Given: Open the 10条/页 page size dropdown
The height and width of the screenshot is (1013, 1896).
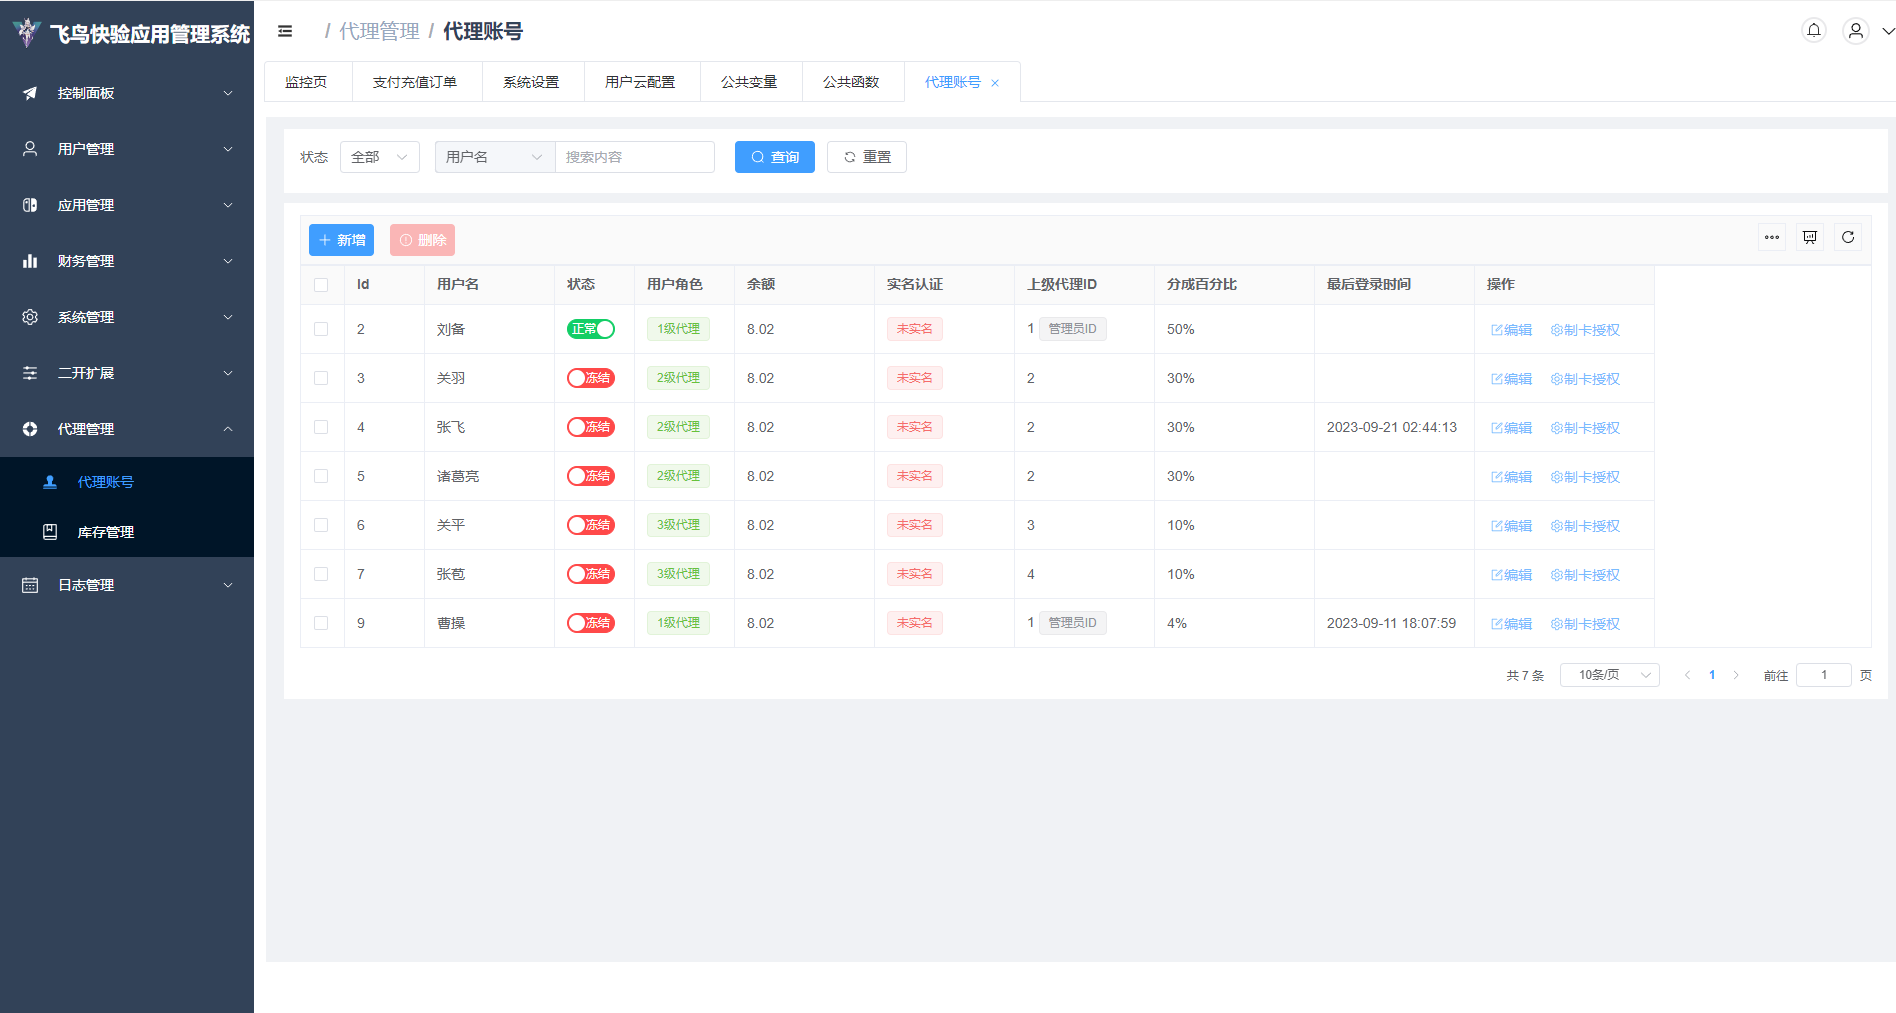Looking at the screenshot, I should coord(1609,675).
